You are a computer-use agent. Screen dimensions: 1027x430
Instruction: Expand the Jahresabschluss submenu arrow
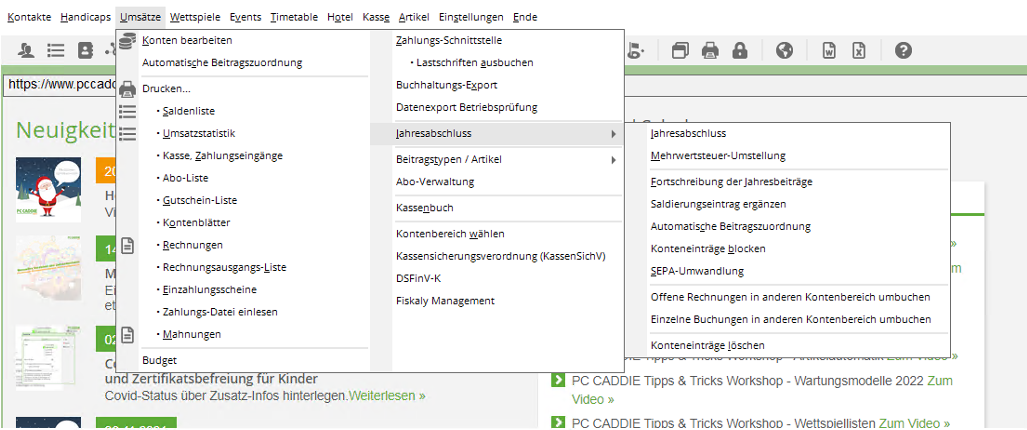click(613, 133)
